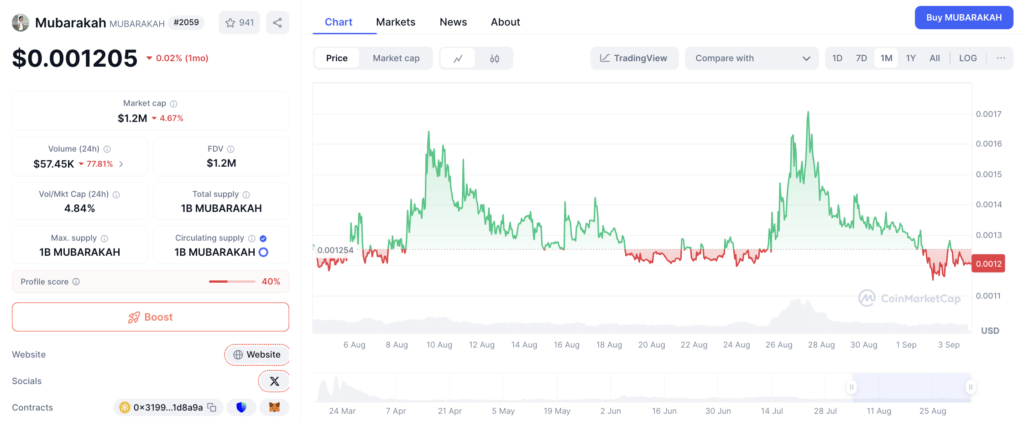This screenshot has width=1024, height=422.
Task: Click the 0.001254 baseline label
Action: point(335,250)
